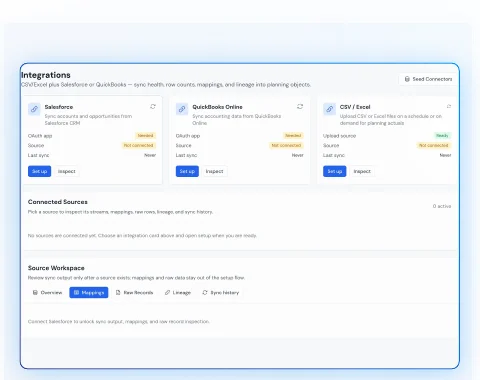This screenshot has width=480, height=380.
Task: Inspect the CSV / Excel integration
Action: coord(362,171)
